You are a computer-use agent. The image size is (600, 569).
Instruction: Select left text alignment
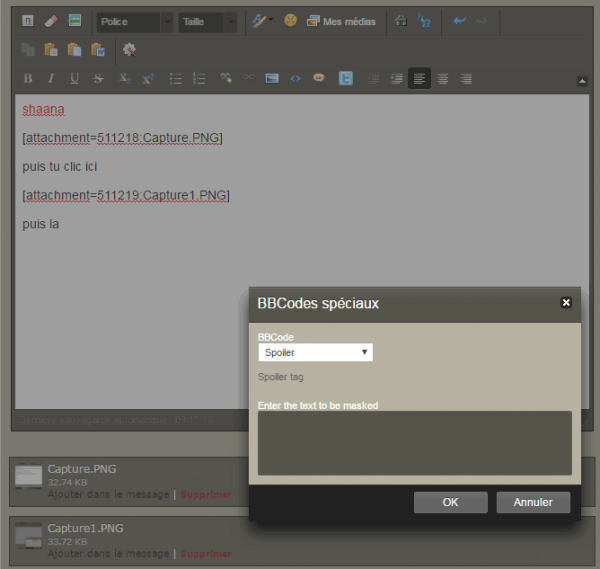pyautogui.click(x=419, y=78)
